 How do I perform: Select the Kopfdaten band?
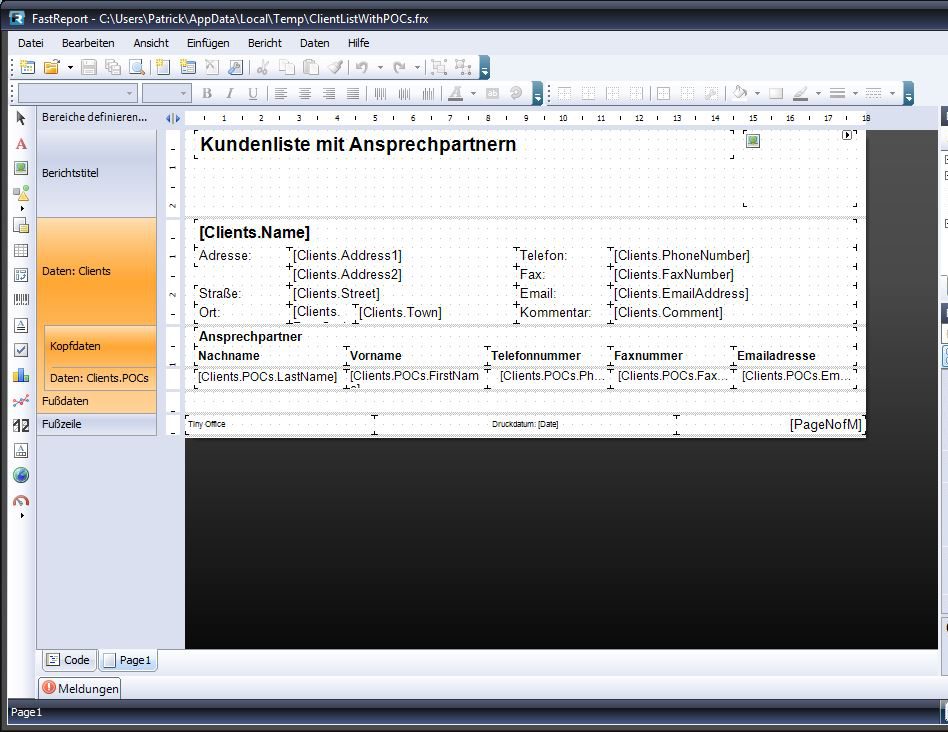[x=100, y=346]
